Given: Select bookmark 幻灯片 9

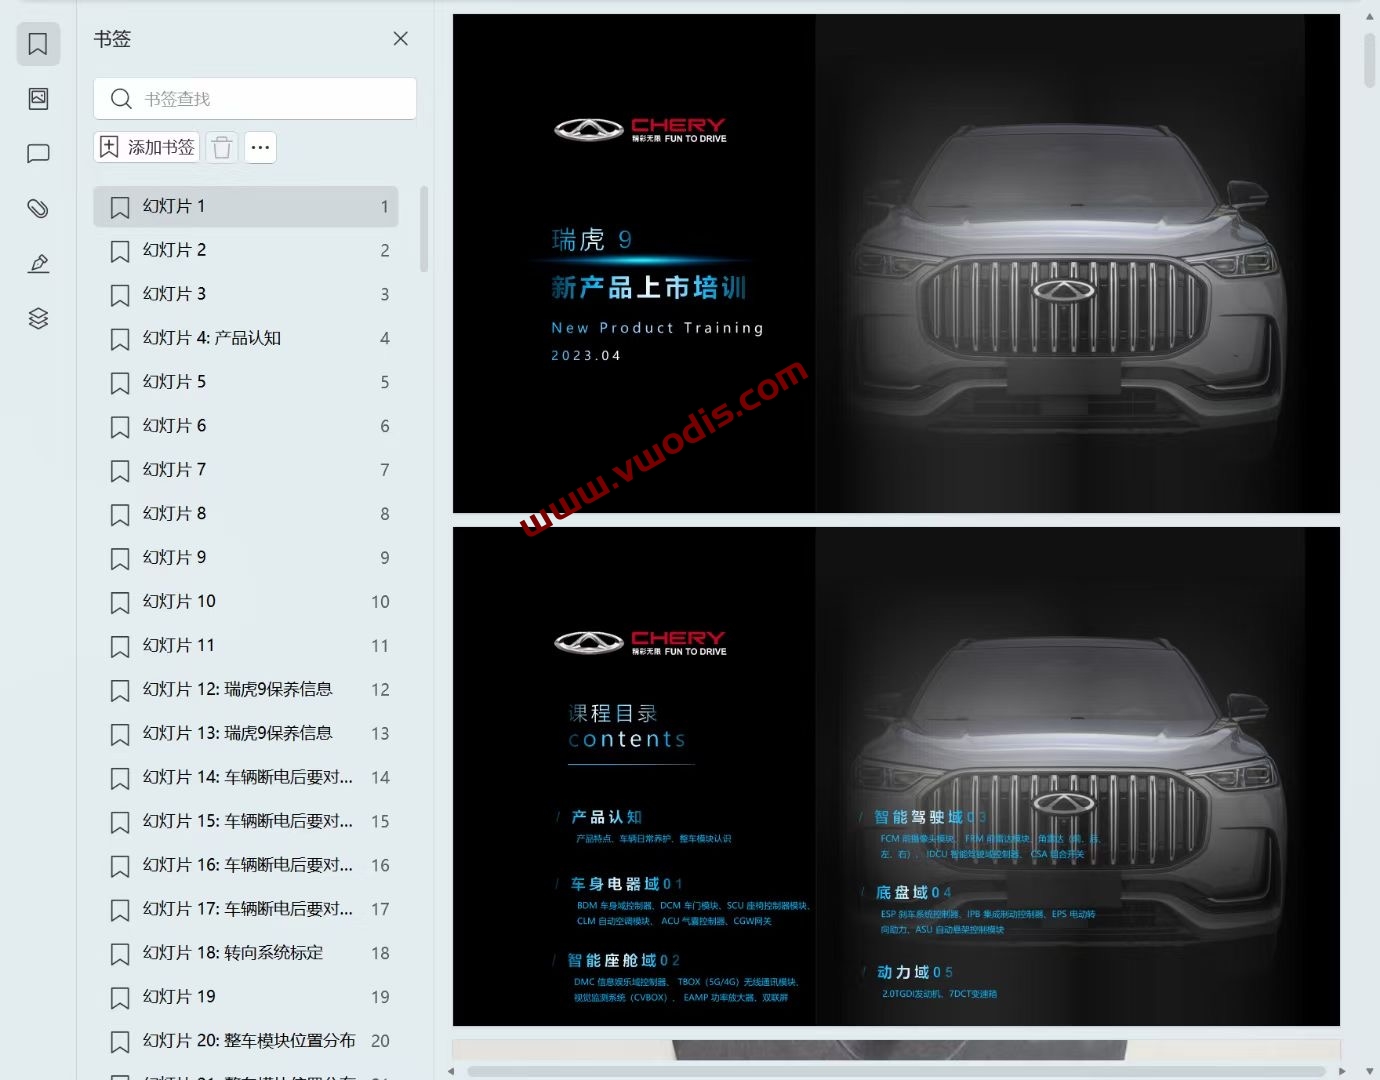Looking at the screenshot, I should point(246,558).
